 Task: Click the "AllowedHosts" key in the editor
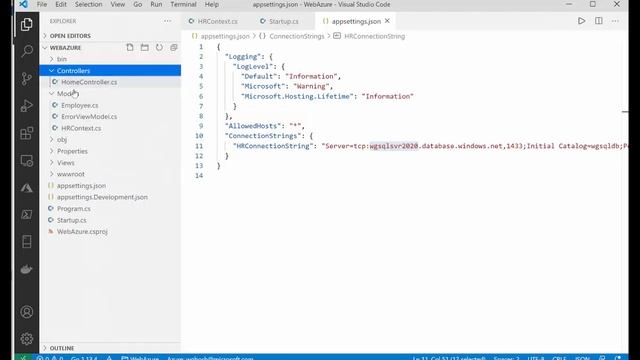pos(253,126)
